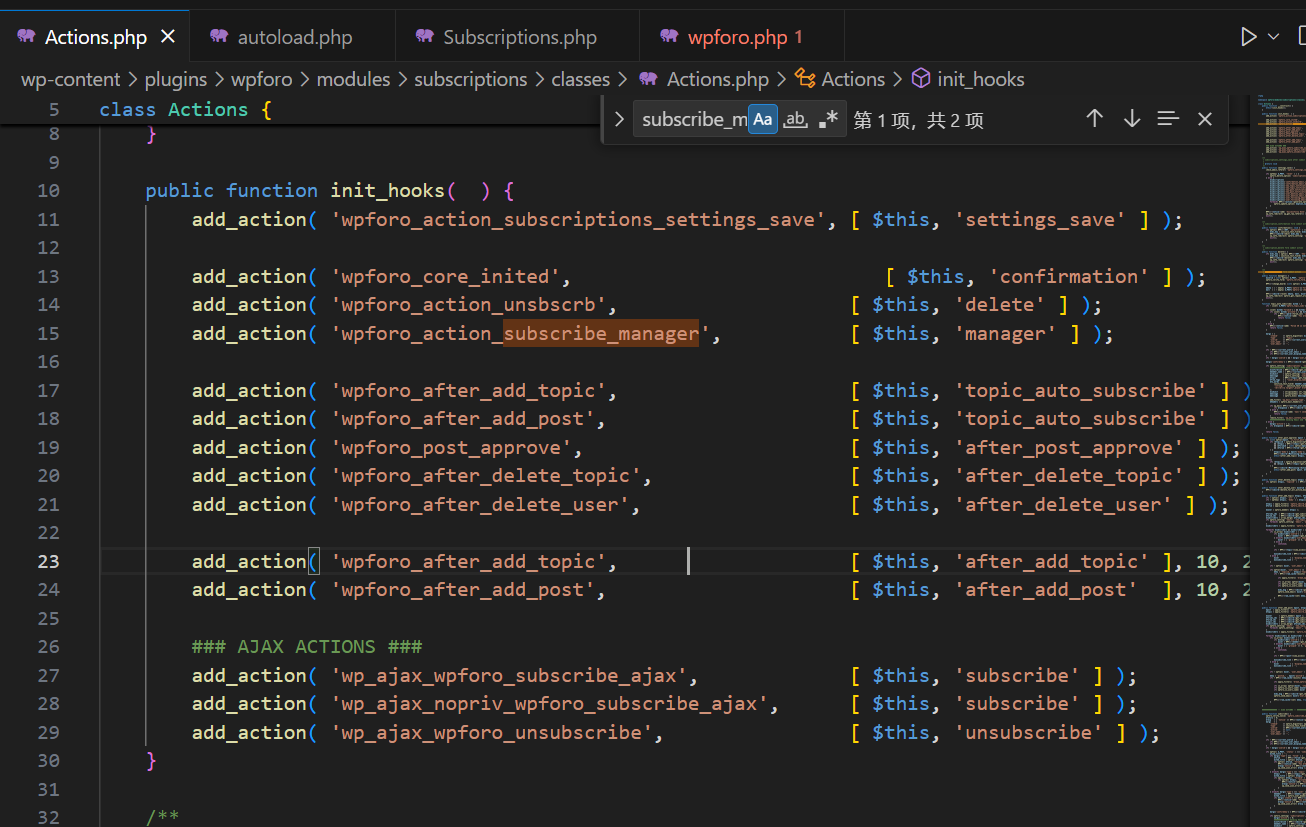Click the method cube icon before init_hooks
1306x827 pixels.
[x=921, y=78]
